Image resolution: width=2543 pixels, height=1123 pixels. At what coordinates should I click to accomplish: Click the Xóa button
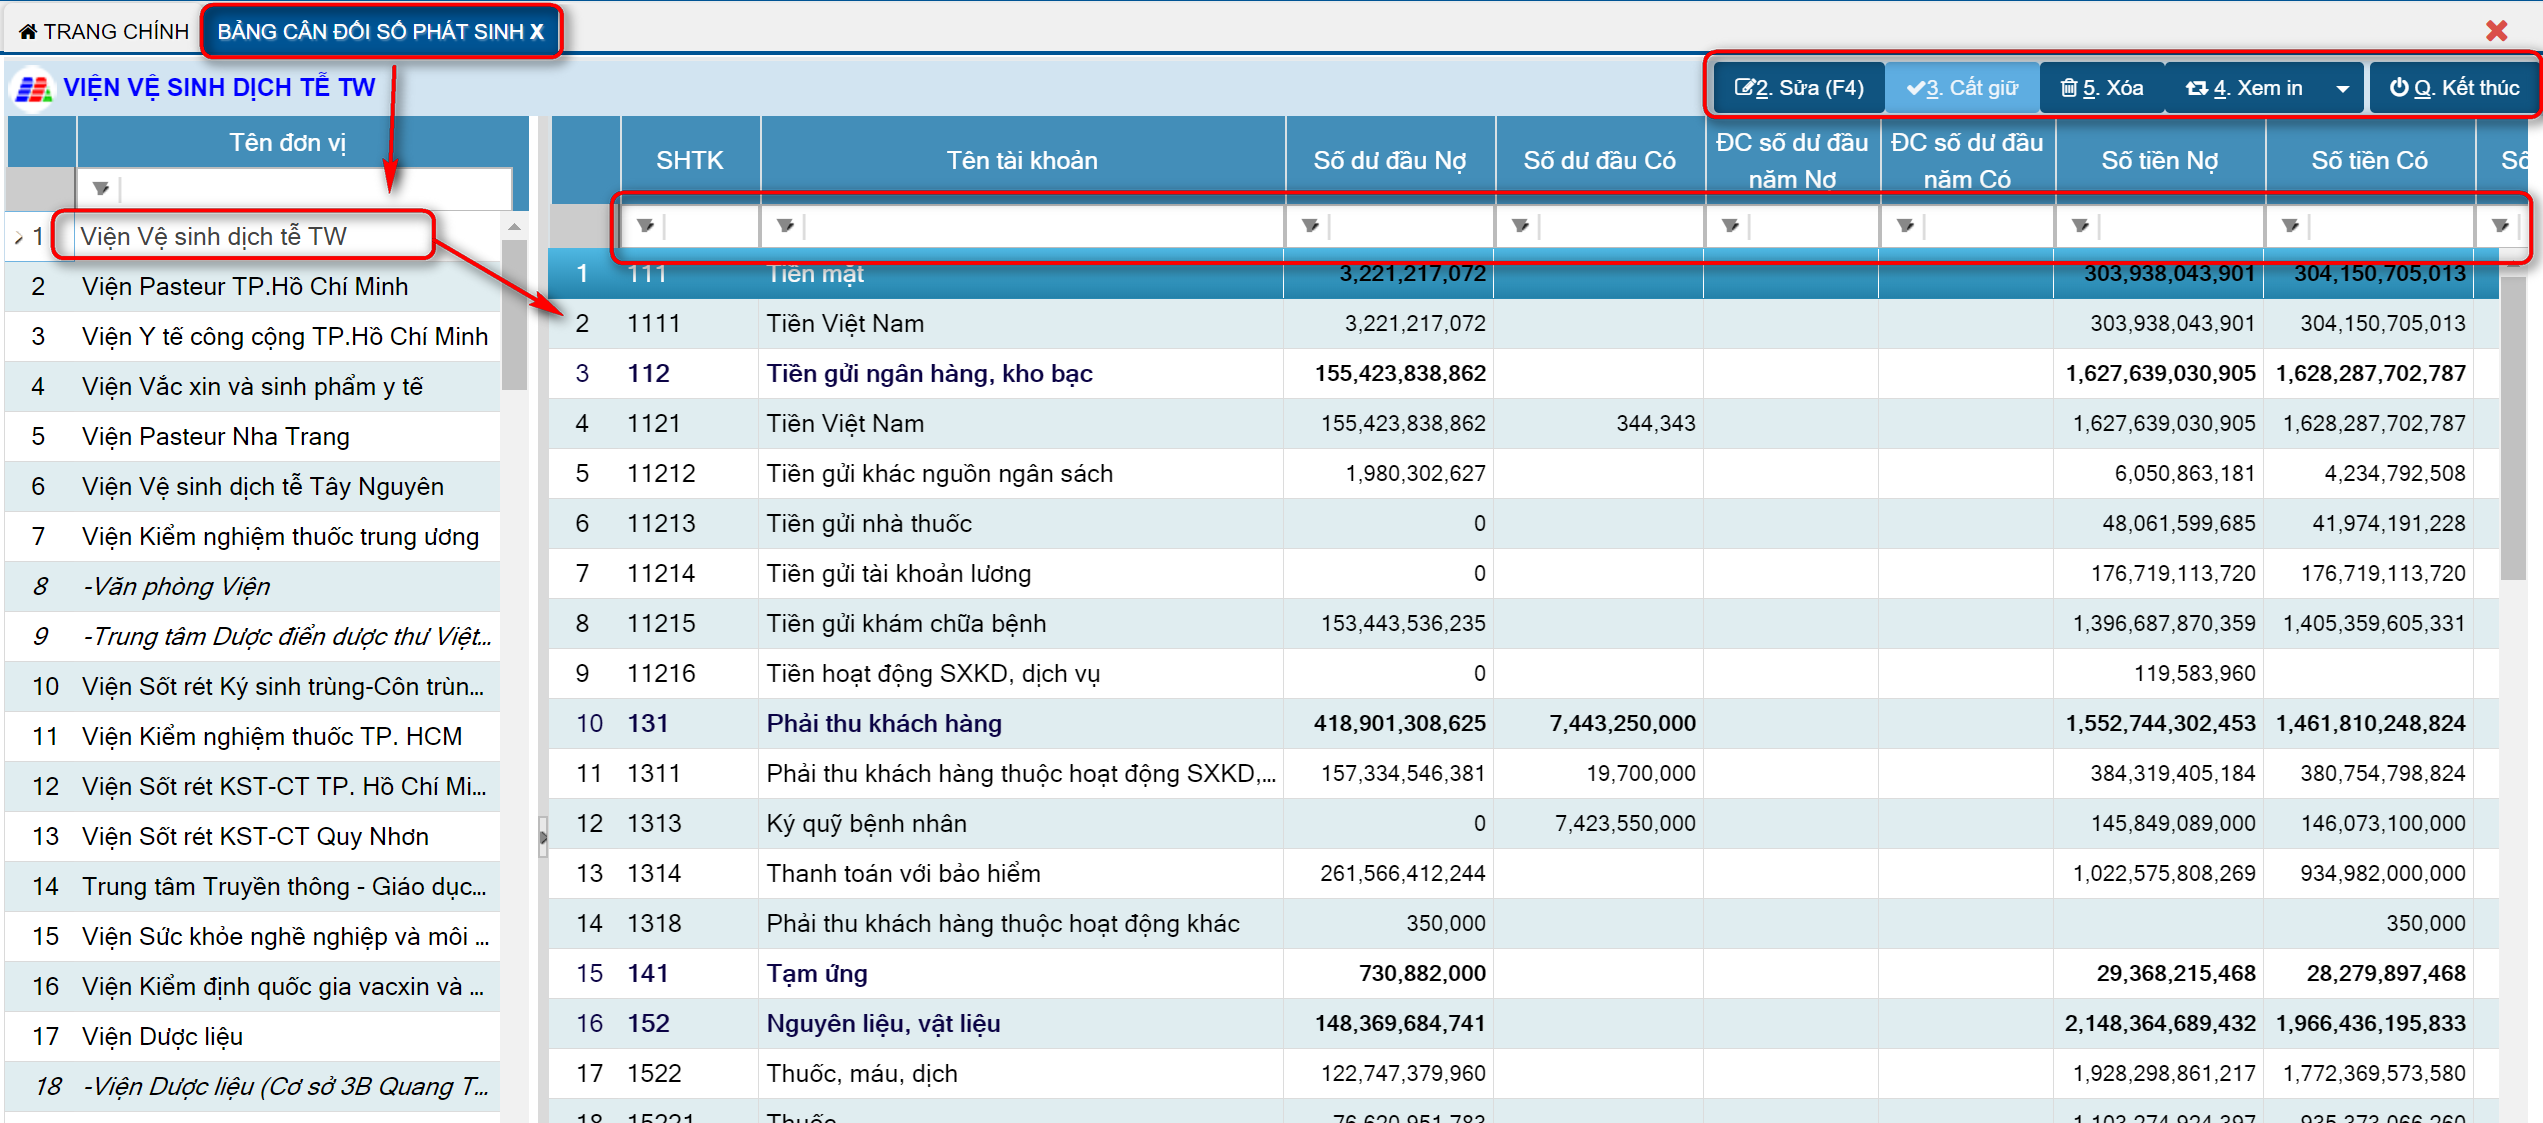pos(2101,89)
